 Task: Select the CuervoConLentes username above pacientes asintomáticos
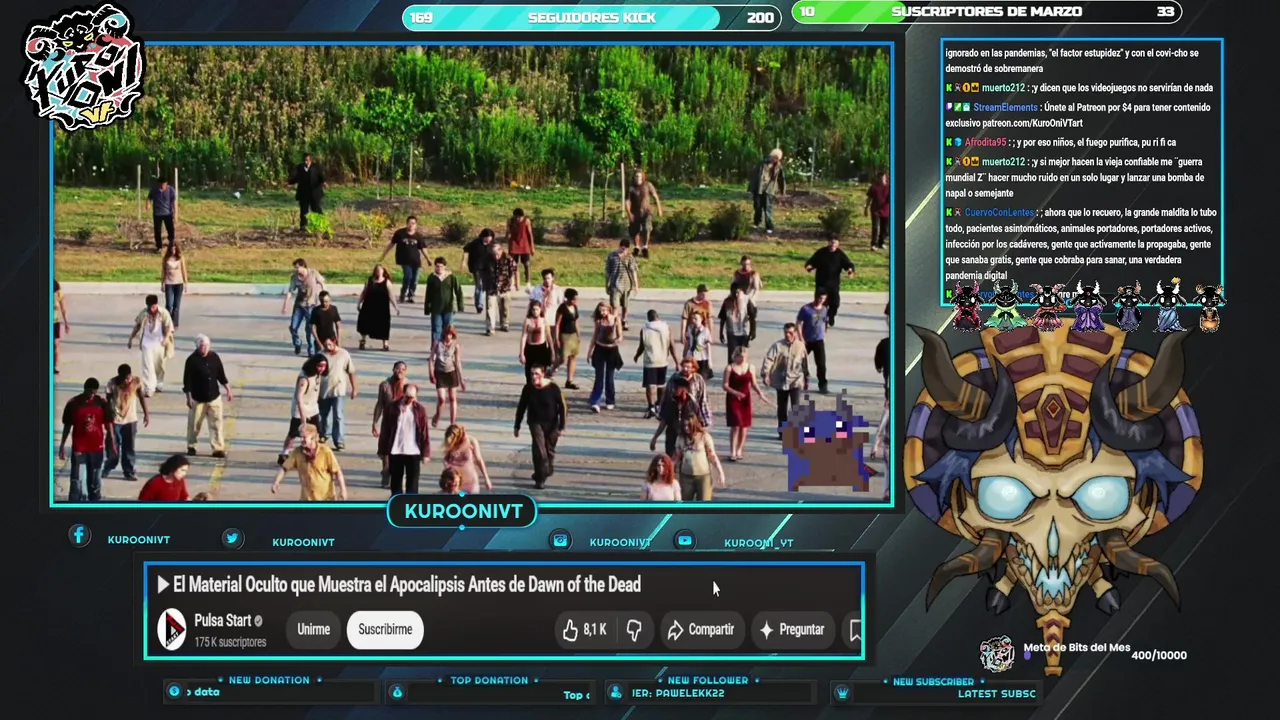pos(999,213)
